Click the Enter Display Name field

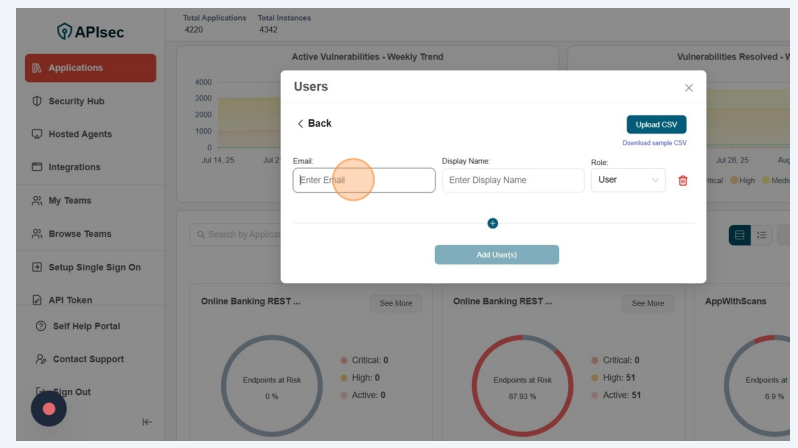tap(513, 180)
